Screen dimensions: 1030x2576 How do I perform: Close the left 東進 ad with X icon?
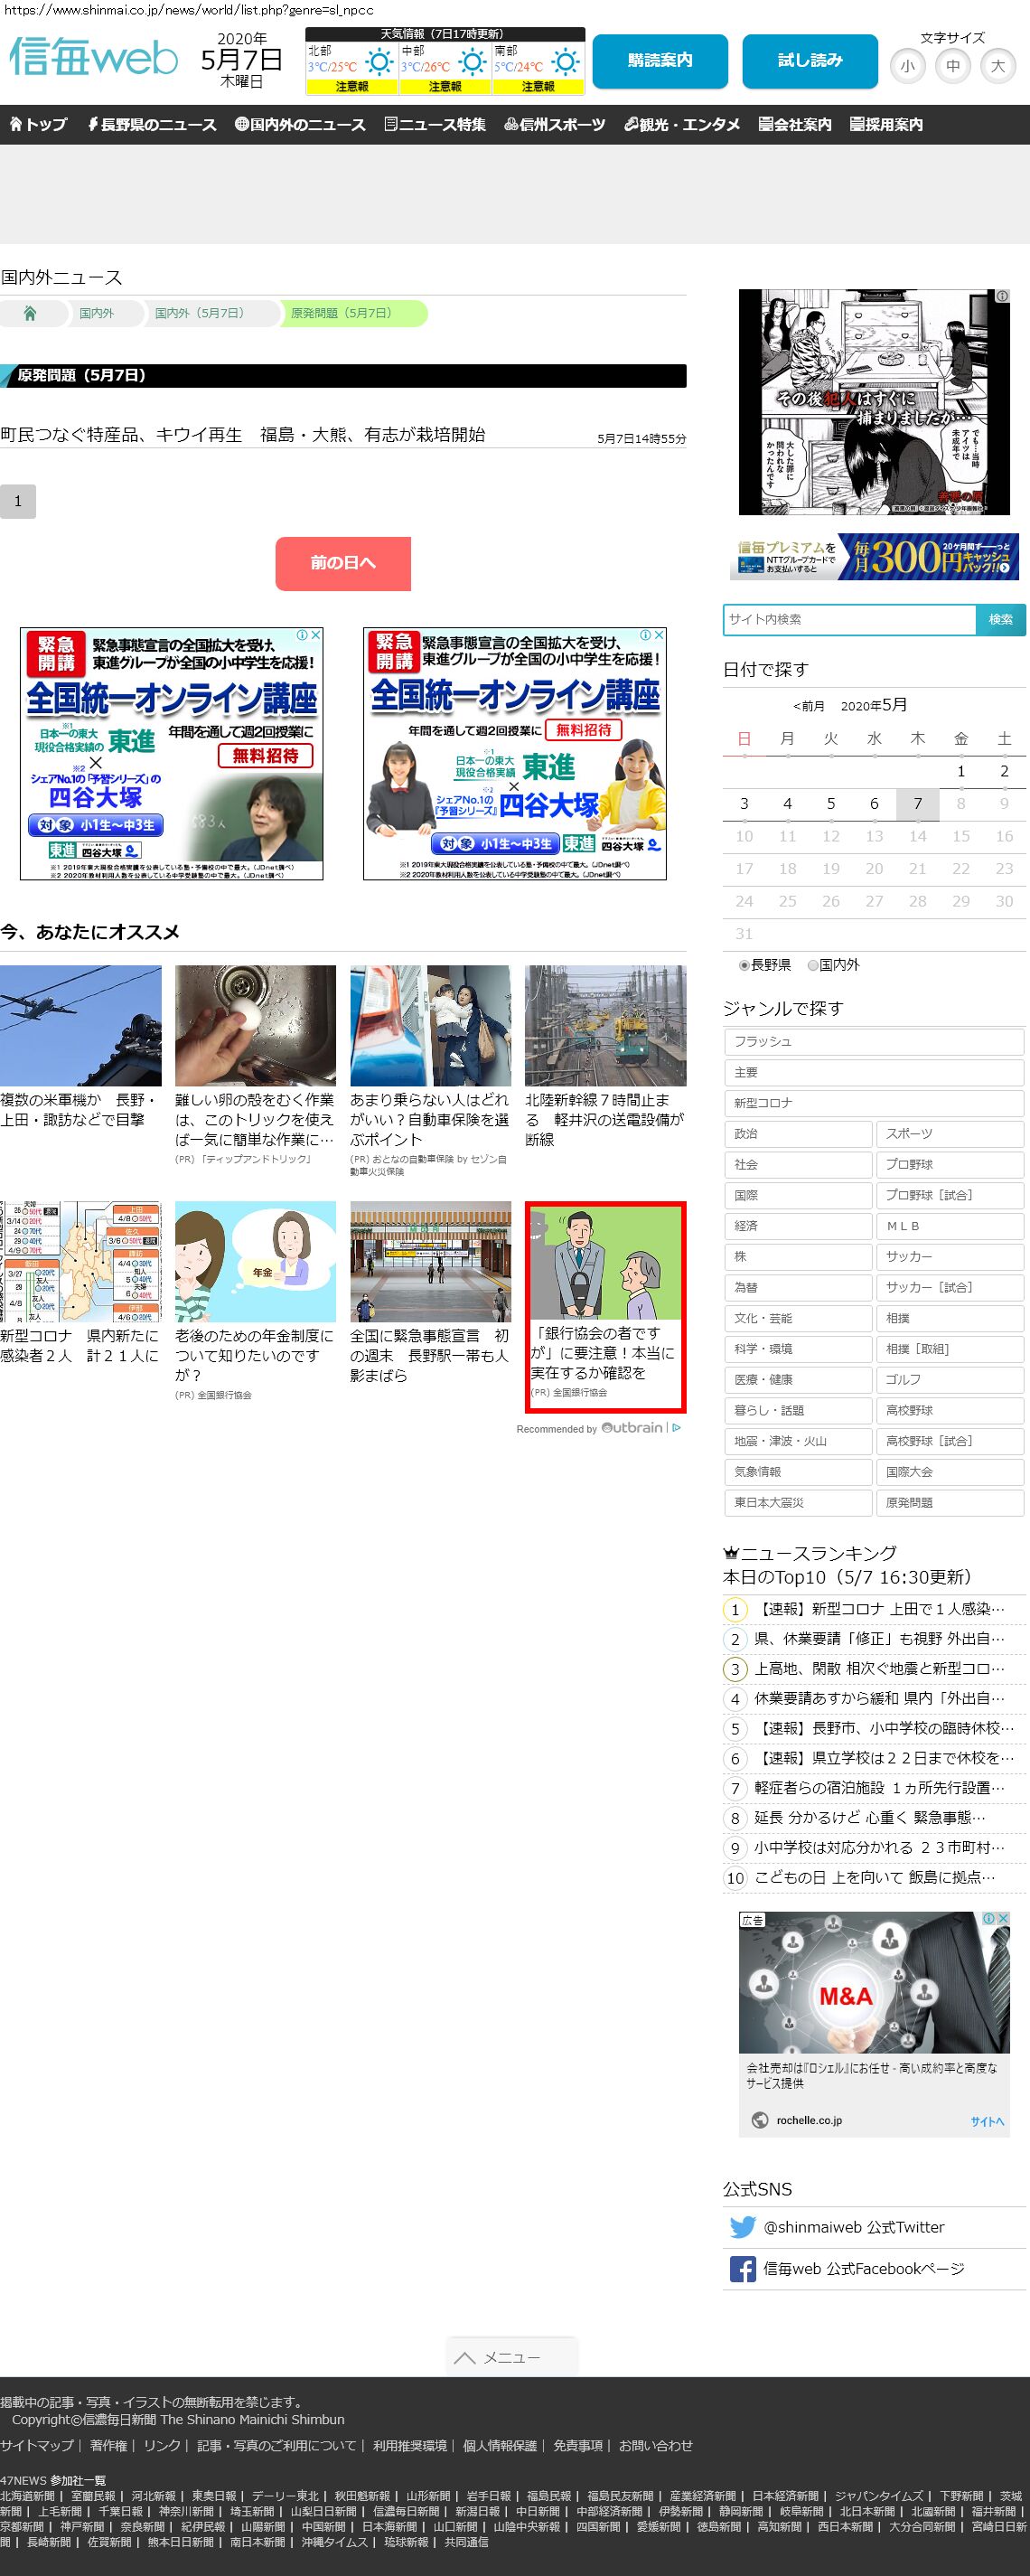[315, 635]
